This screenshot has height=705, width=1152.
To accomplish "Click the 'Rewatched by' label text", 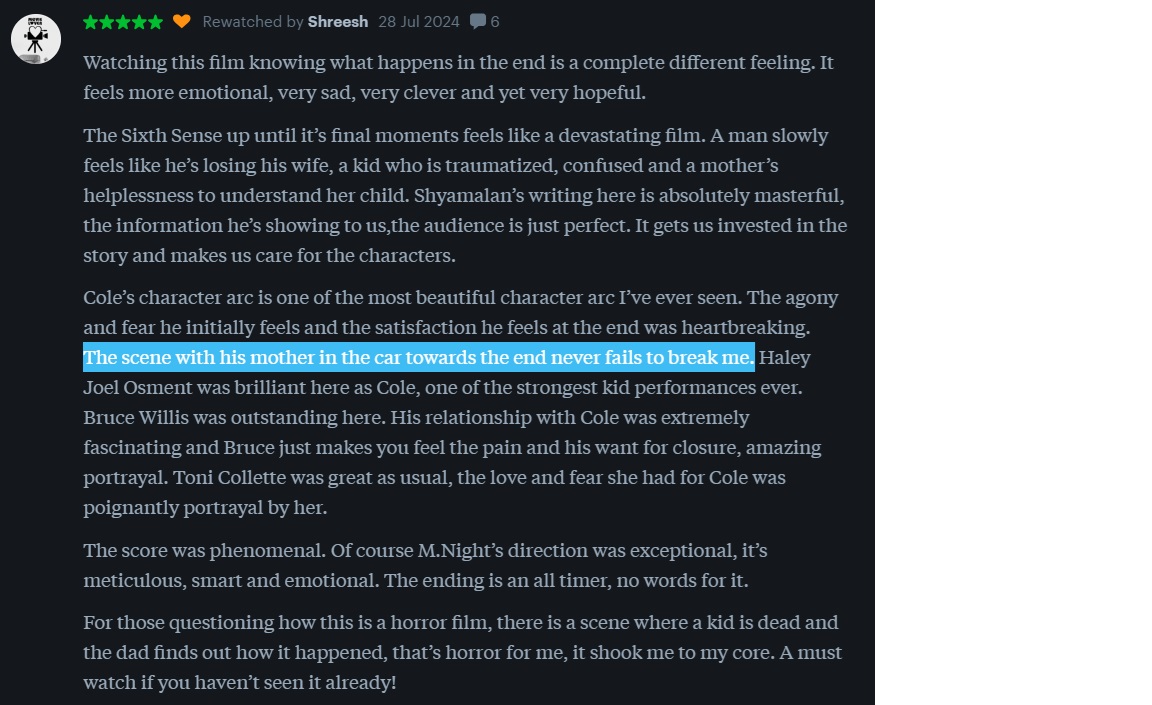I will (x=253, y=21).
